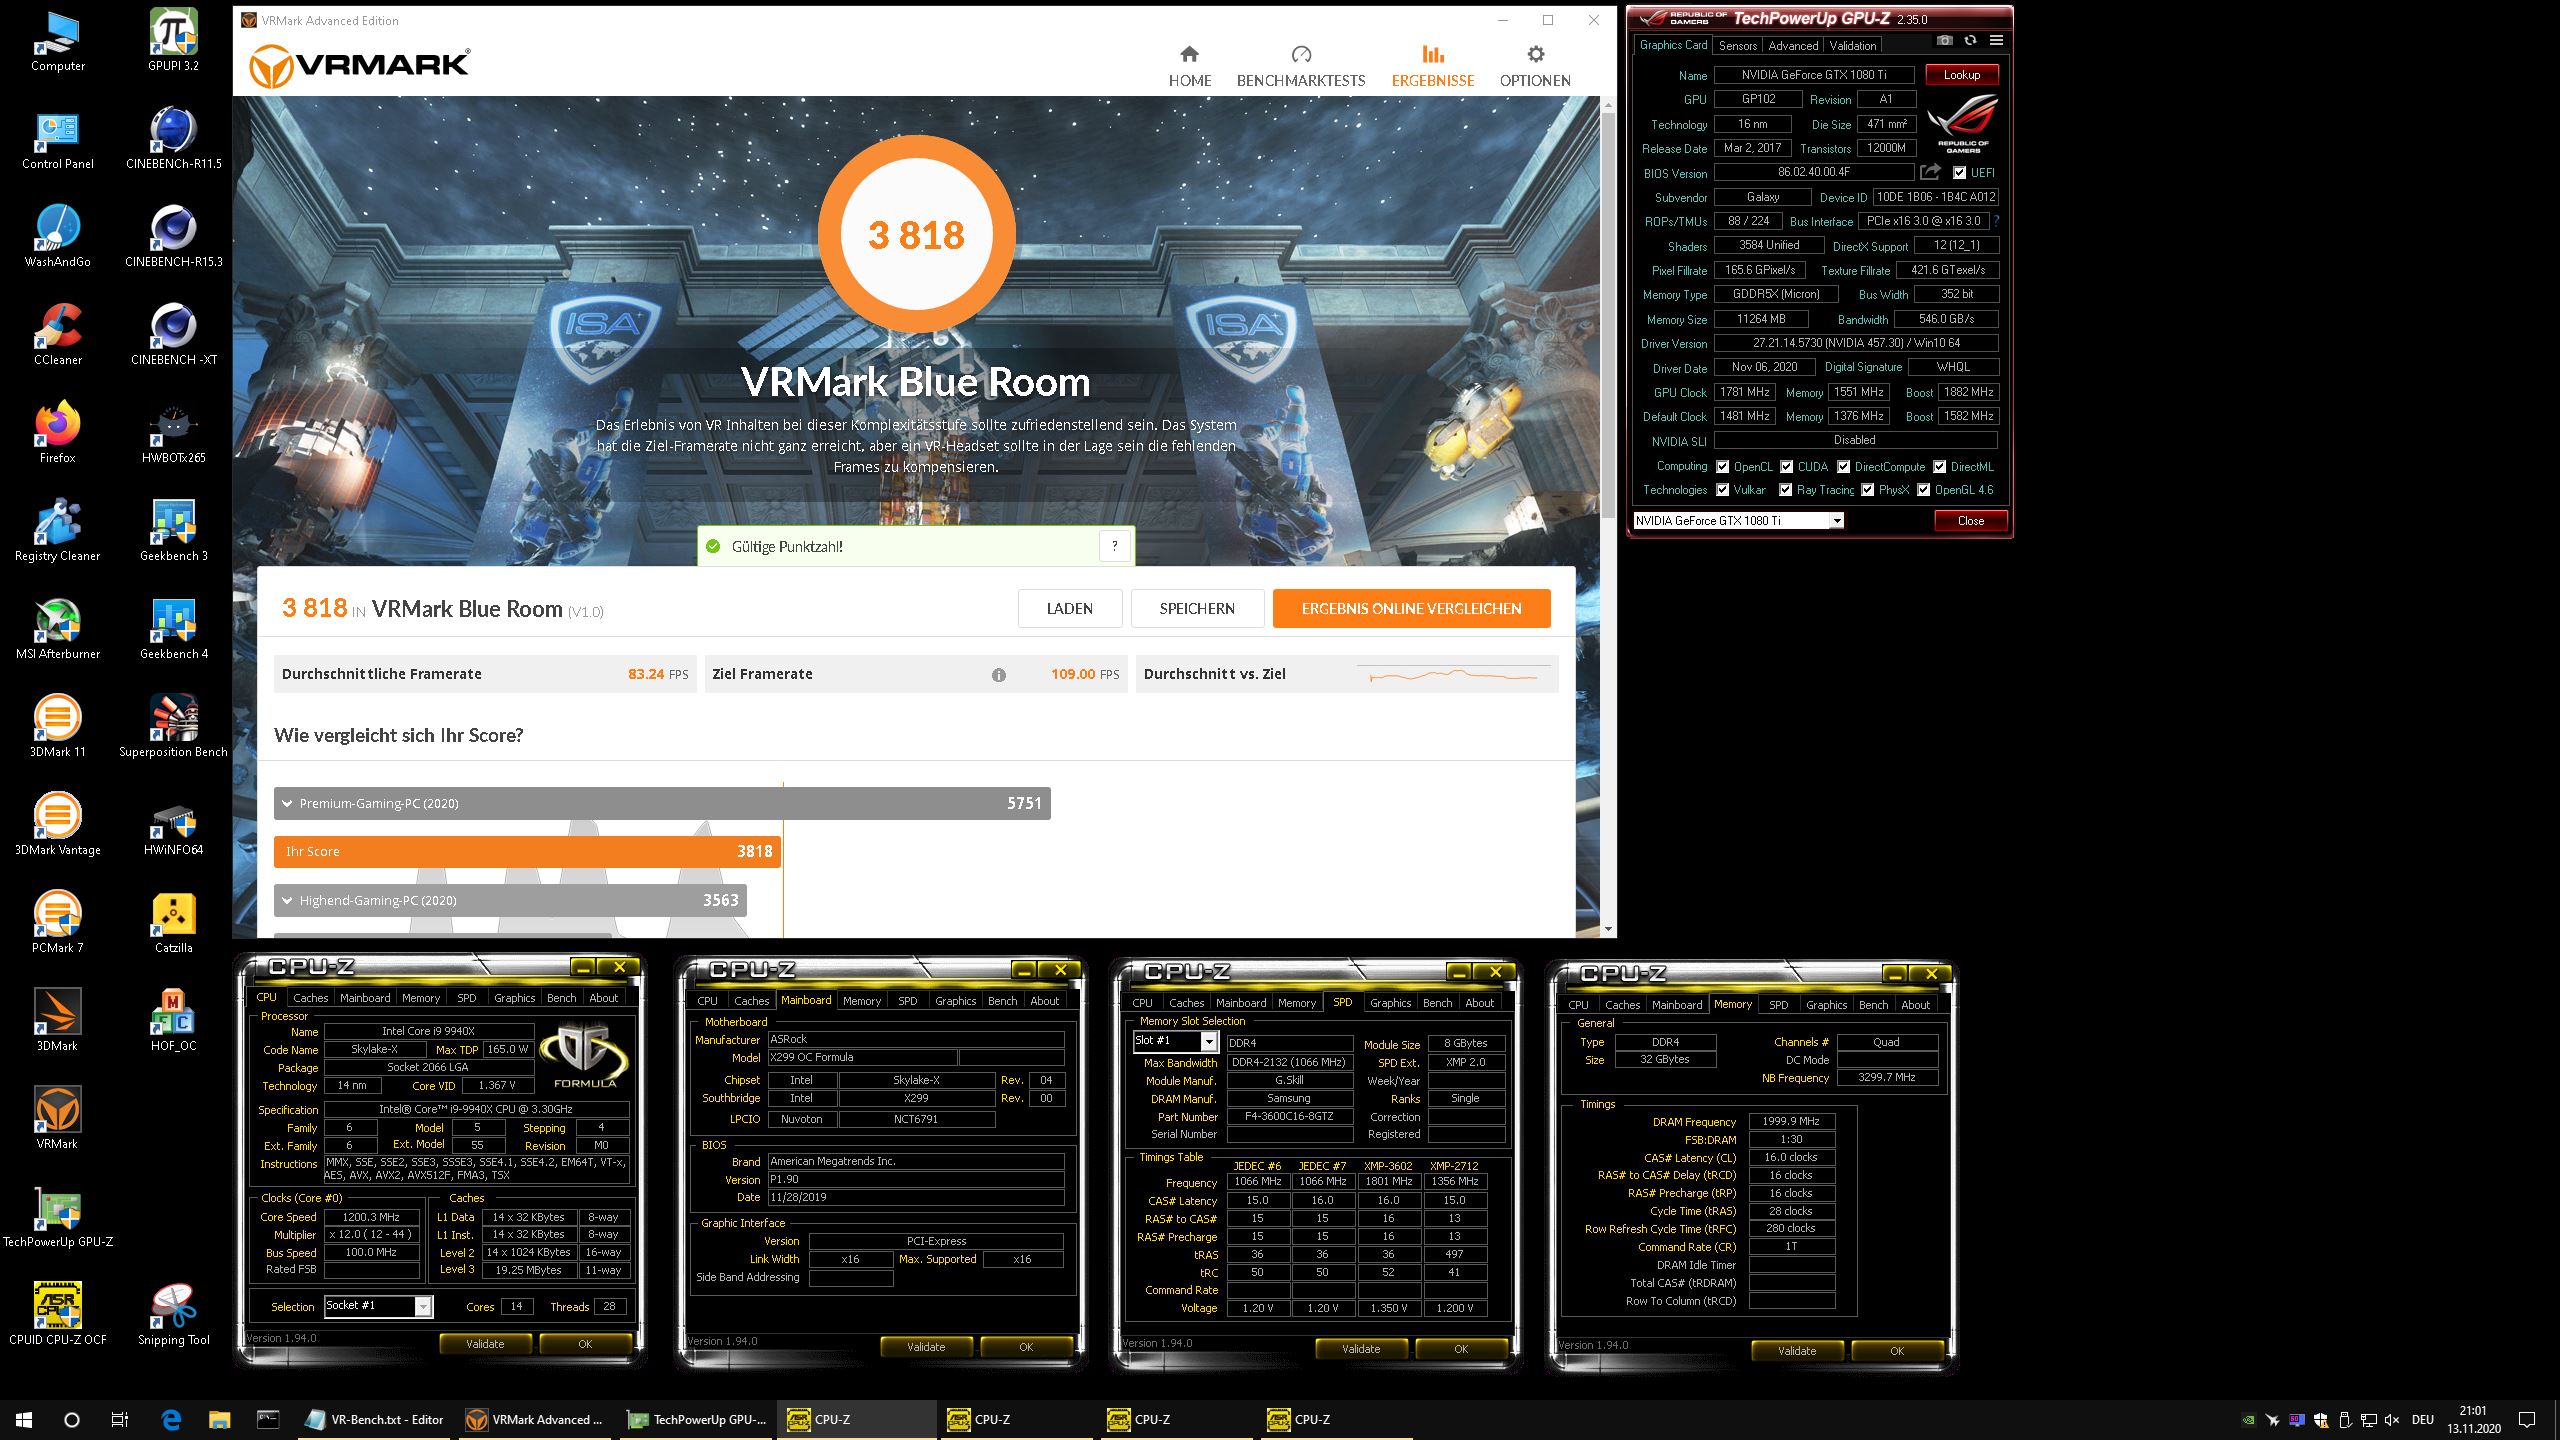2560x1440 pixels.
Task: Launch CCleaner from the desktop
Action: [58, 334]
